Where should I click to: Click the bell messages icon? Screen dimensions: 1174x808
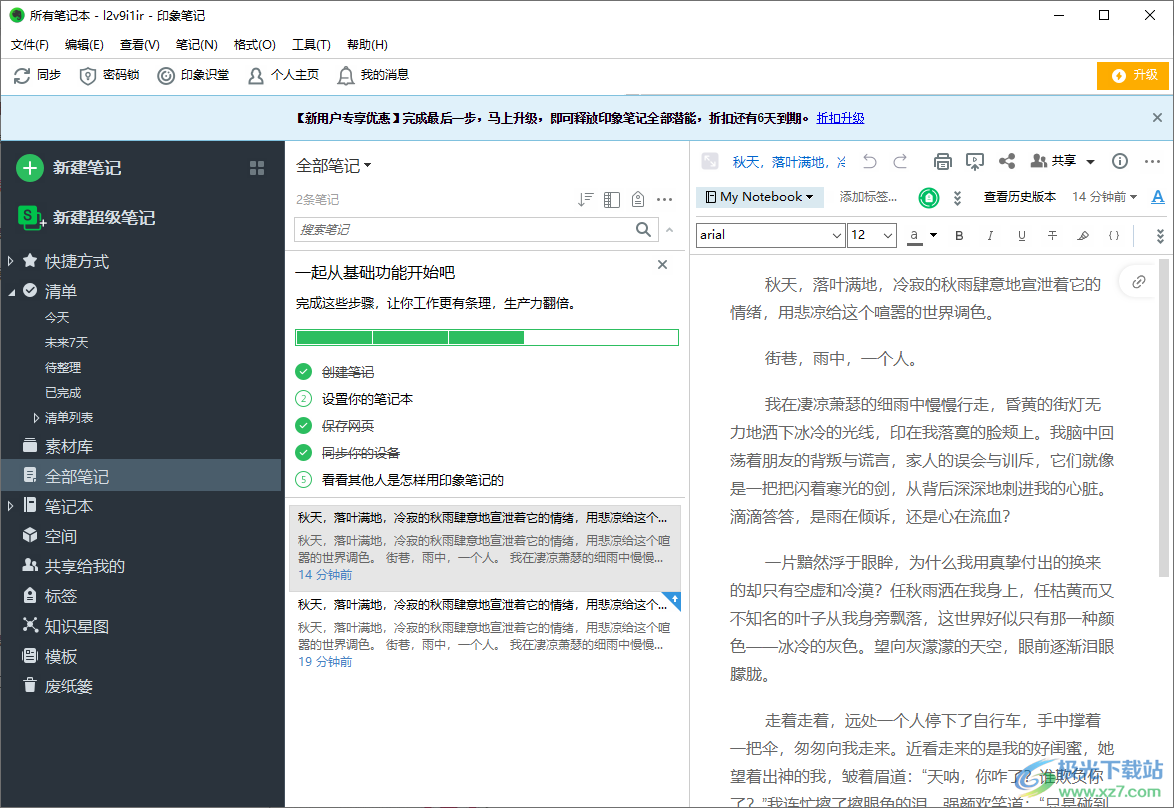345,75
